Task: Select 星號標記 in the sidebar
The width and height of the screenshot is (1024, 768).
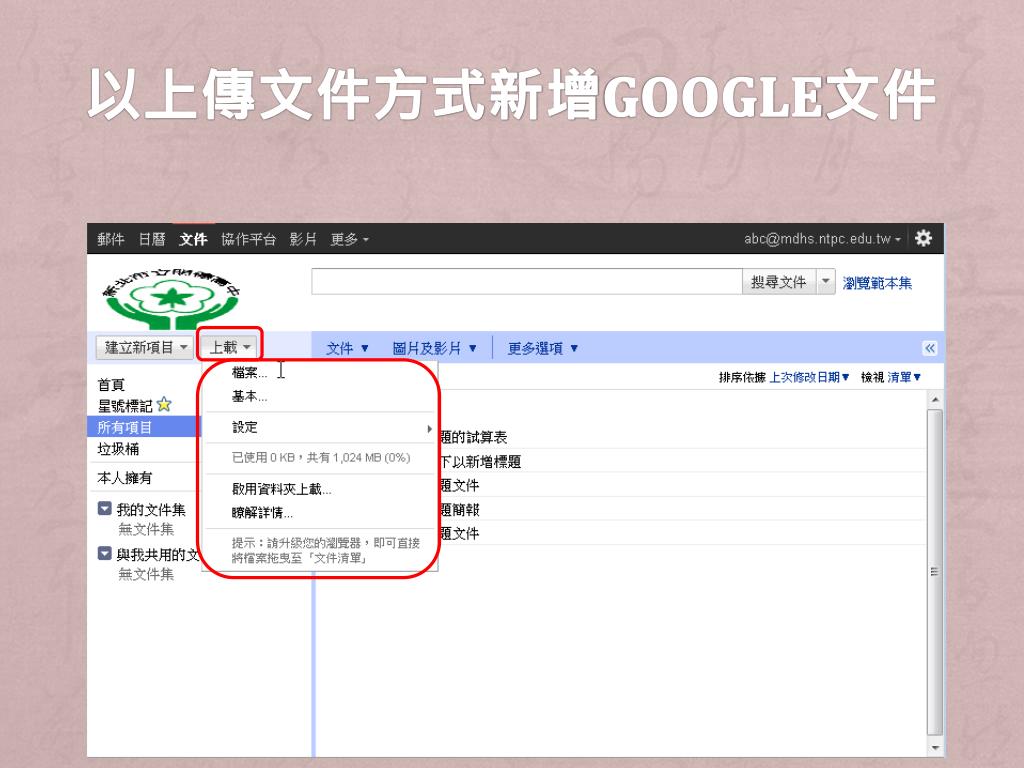Action: tap(125, 406)
